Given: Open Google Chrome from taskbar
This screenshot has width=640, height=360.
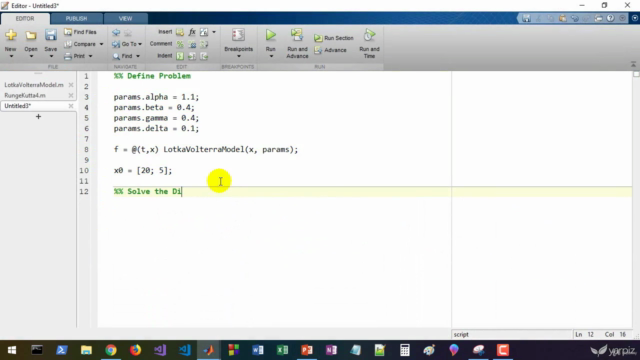Looking at the screenshot, I should point(111,350).
